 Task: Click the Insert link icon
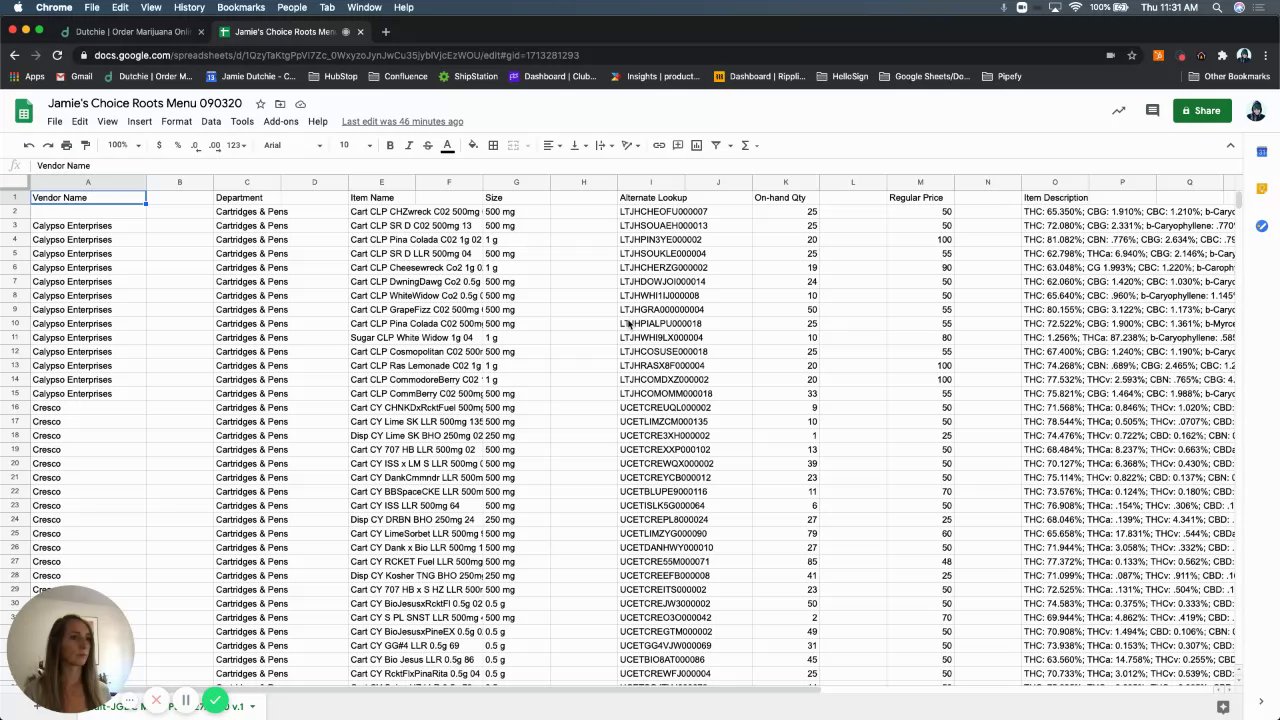(659, 145)
